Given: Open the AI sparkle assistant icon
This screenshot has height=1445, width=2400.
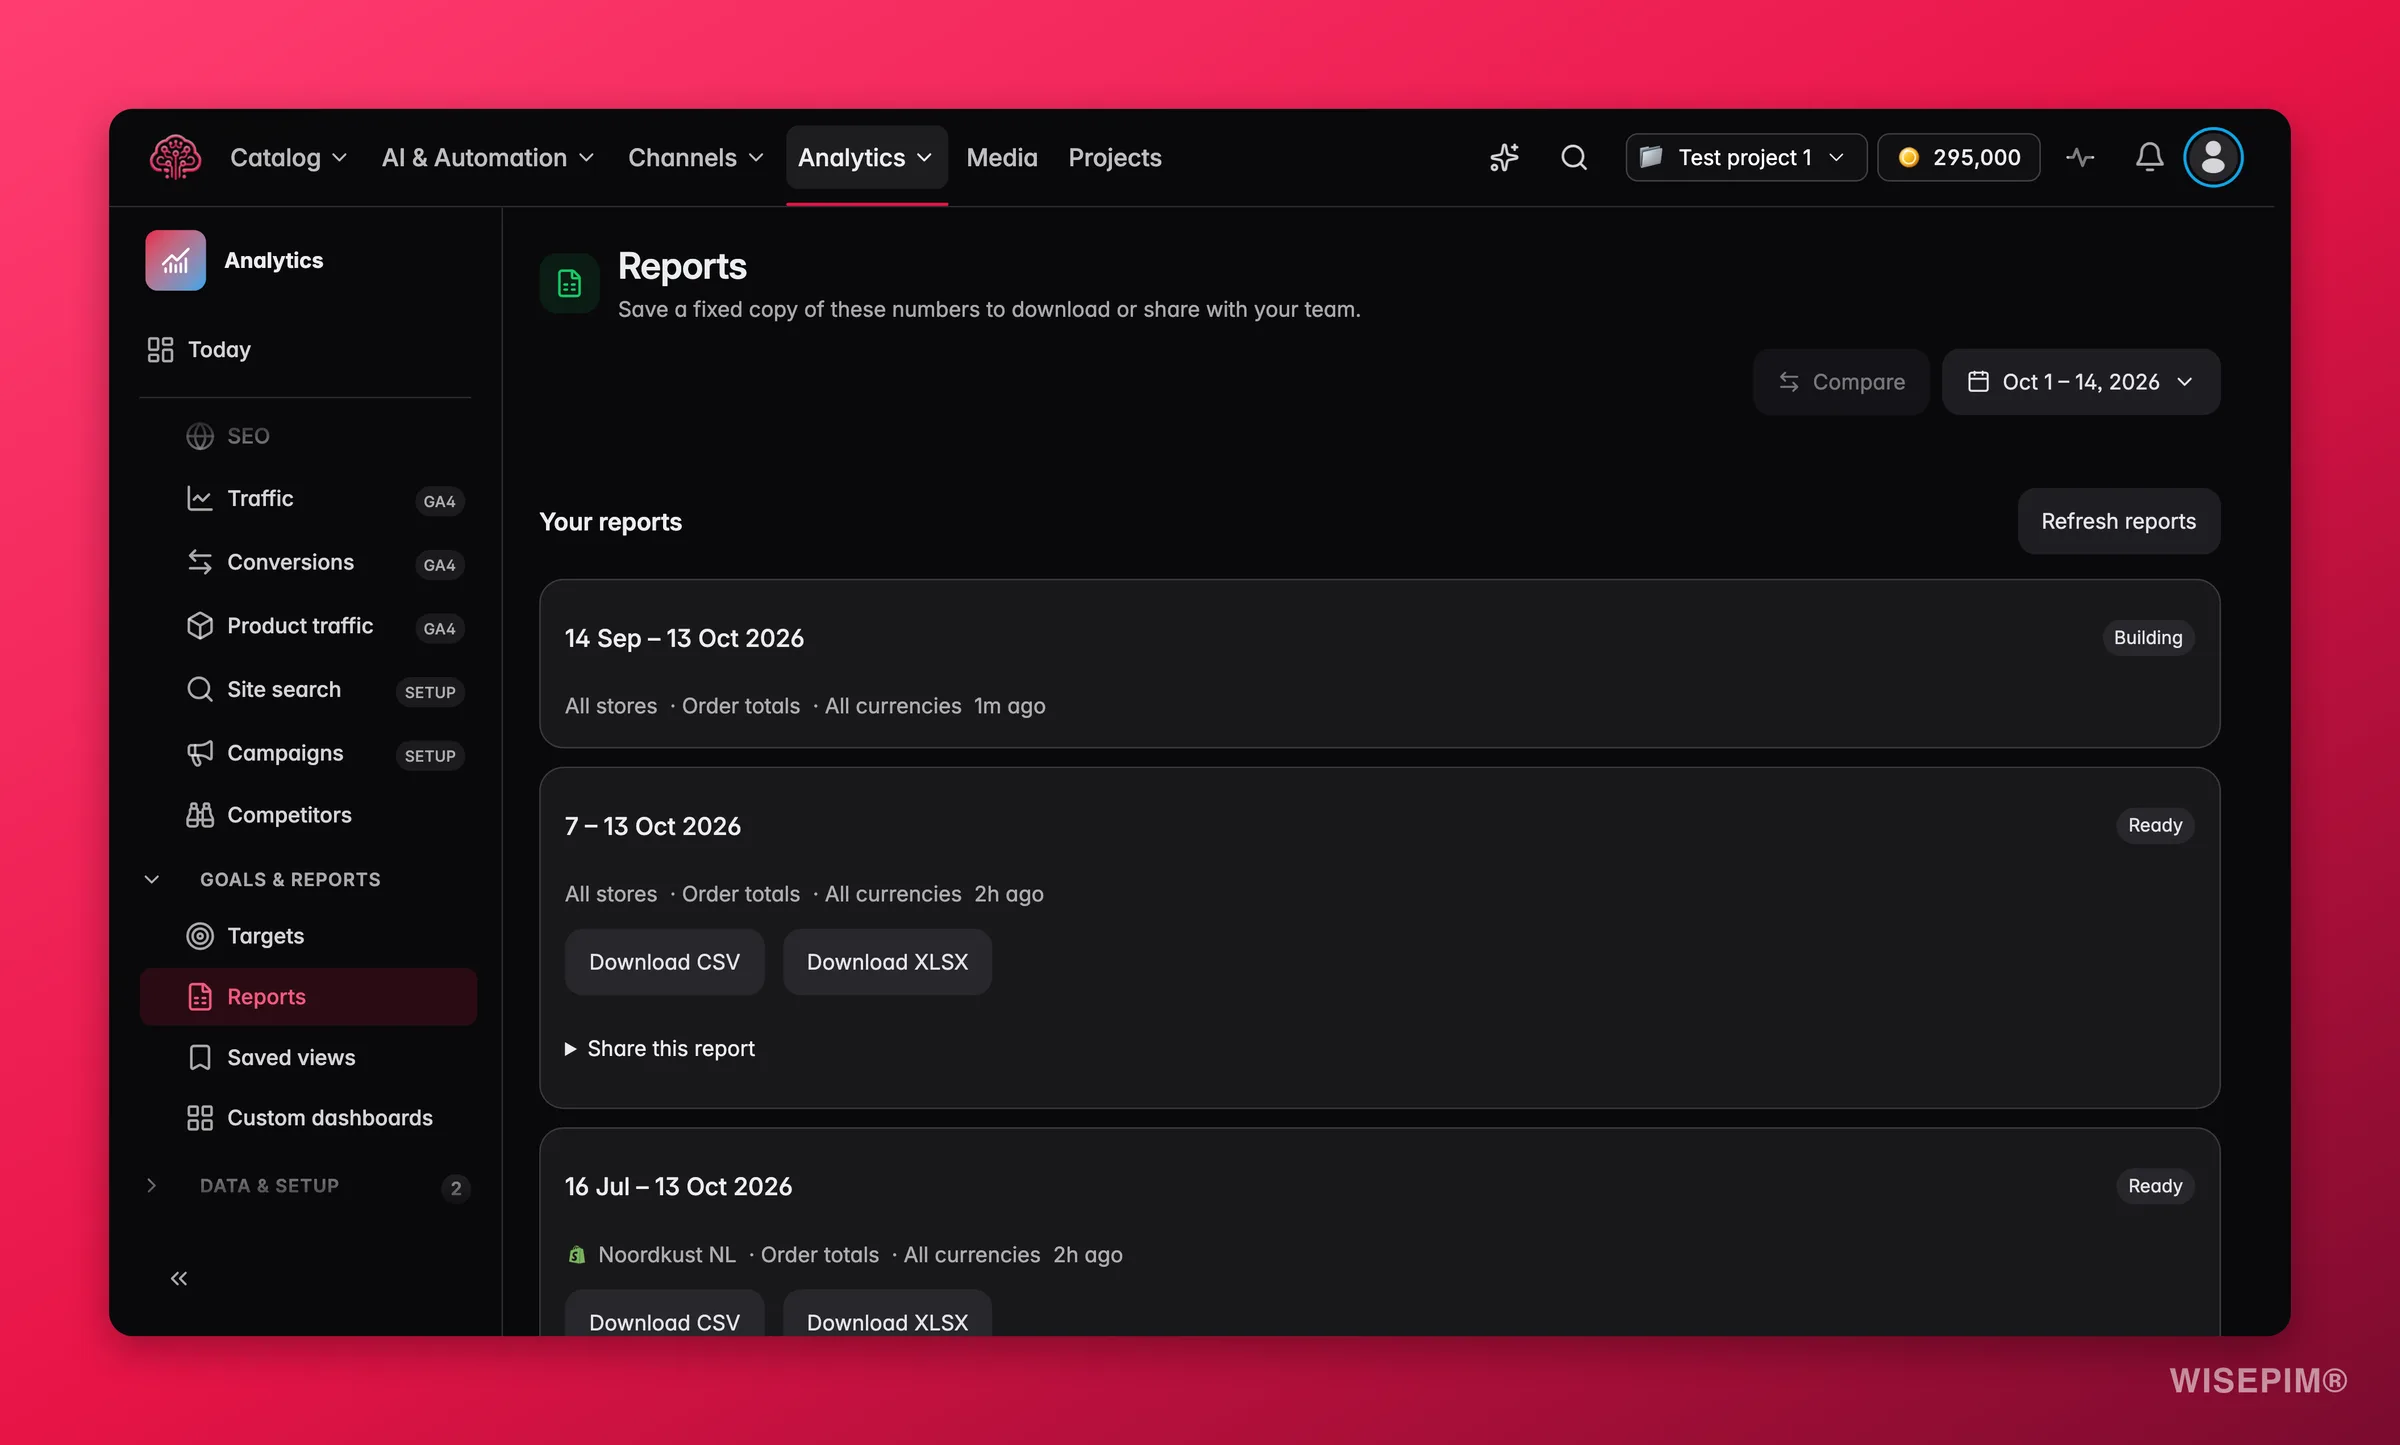Looking at the screenshot, I should pos(1504,157).
